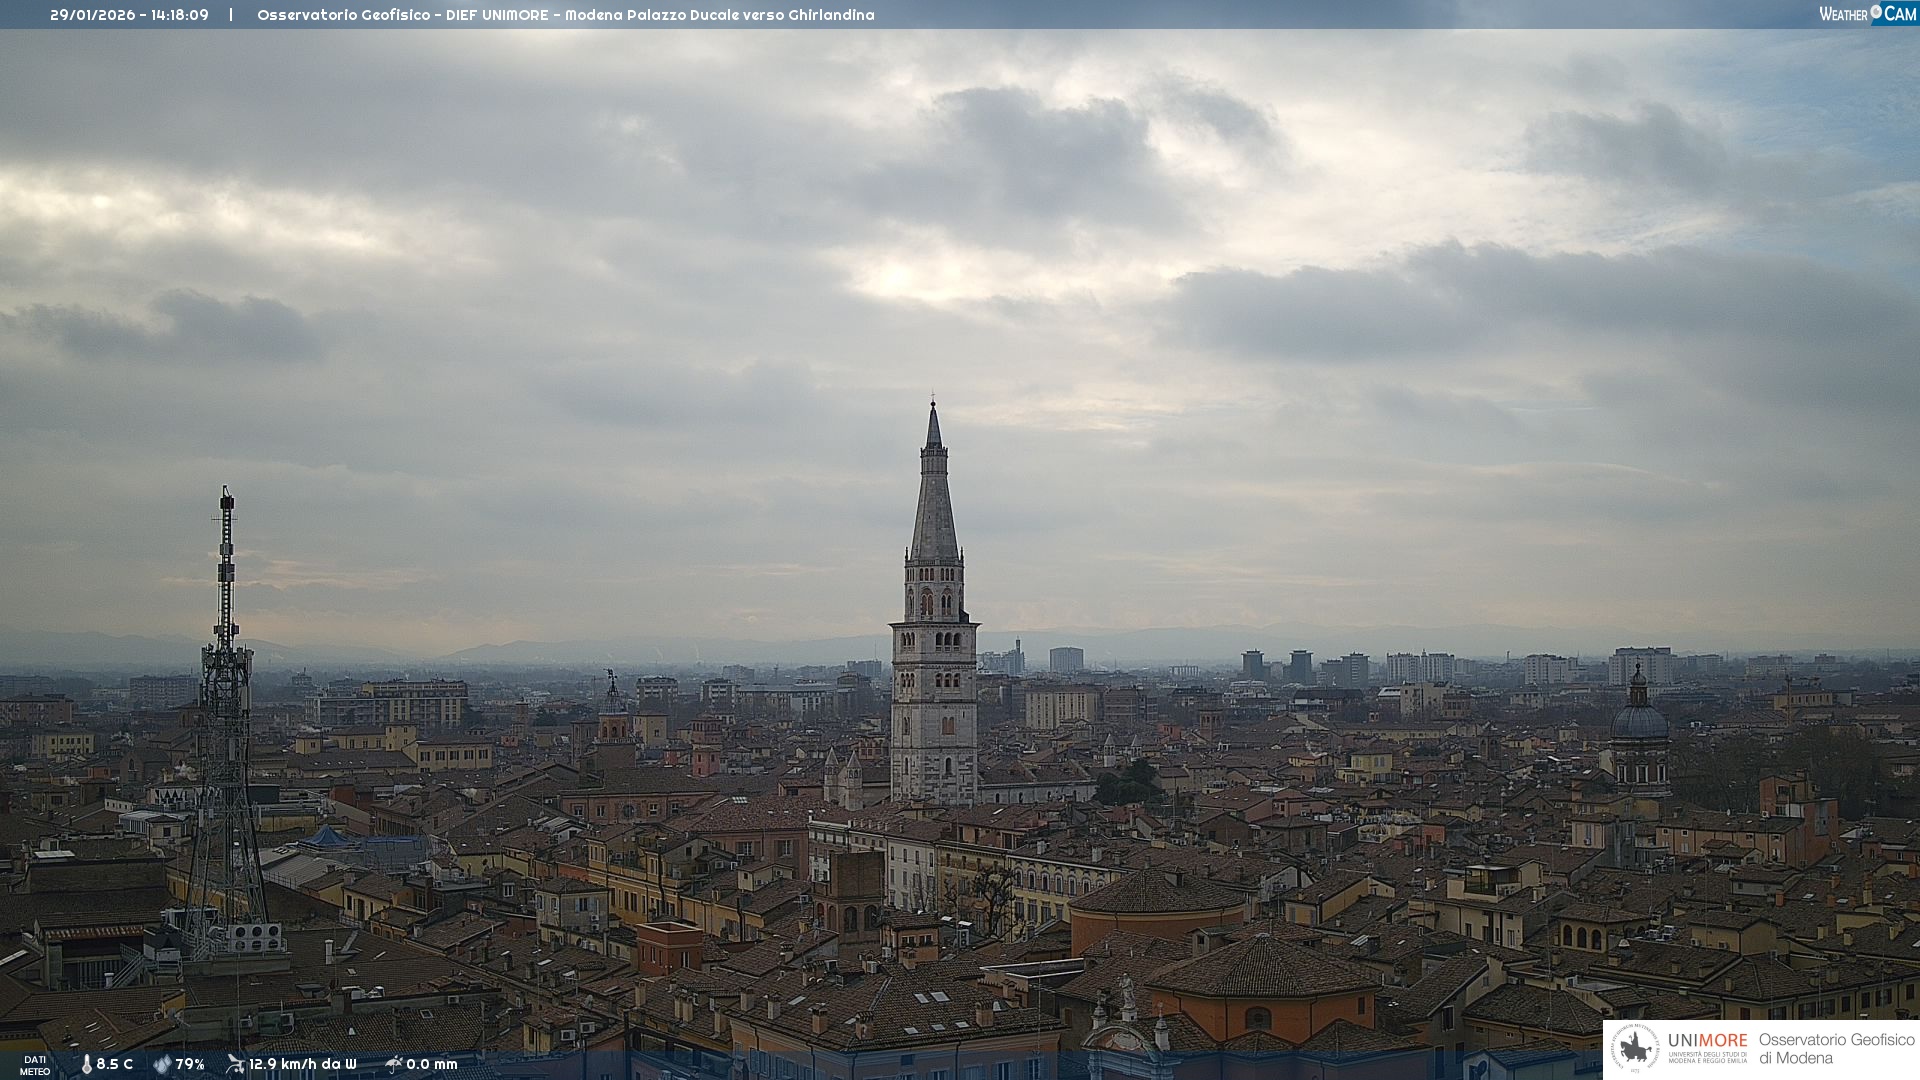Click the DATI METEO label
The image size is (1920, 1080).
[35, 1066]
